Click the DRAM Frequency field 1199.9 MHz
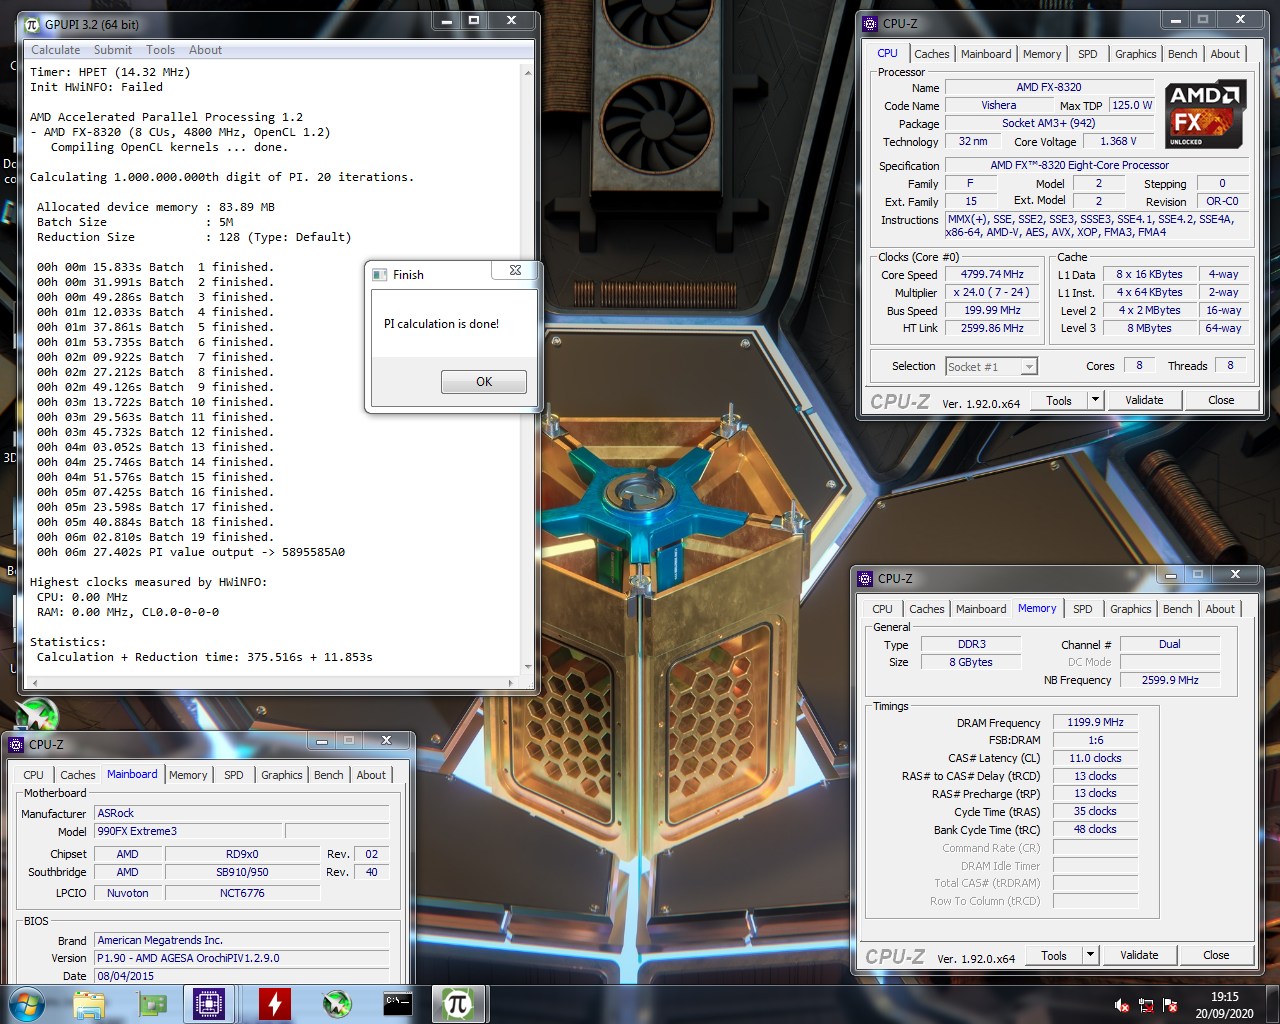1280x1024 pixels. [x=1095, y=722]
